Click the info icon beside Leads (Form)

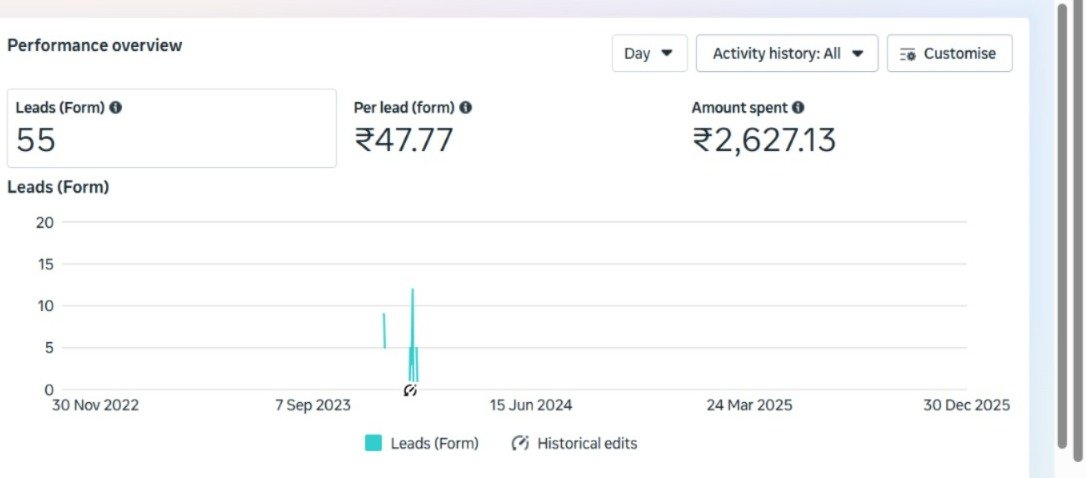tap(116, 108)
